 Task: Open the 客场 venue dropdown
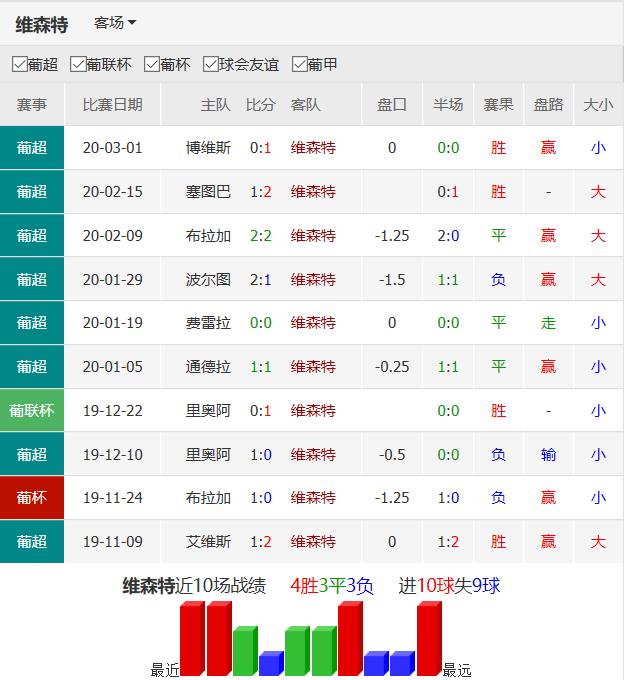115,23
